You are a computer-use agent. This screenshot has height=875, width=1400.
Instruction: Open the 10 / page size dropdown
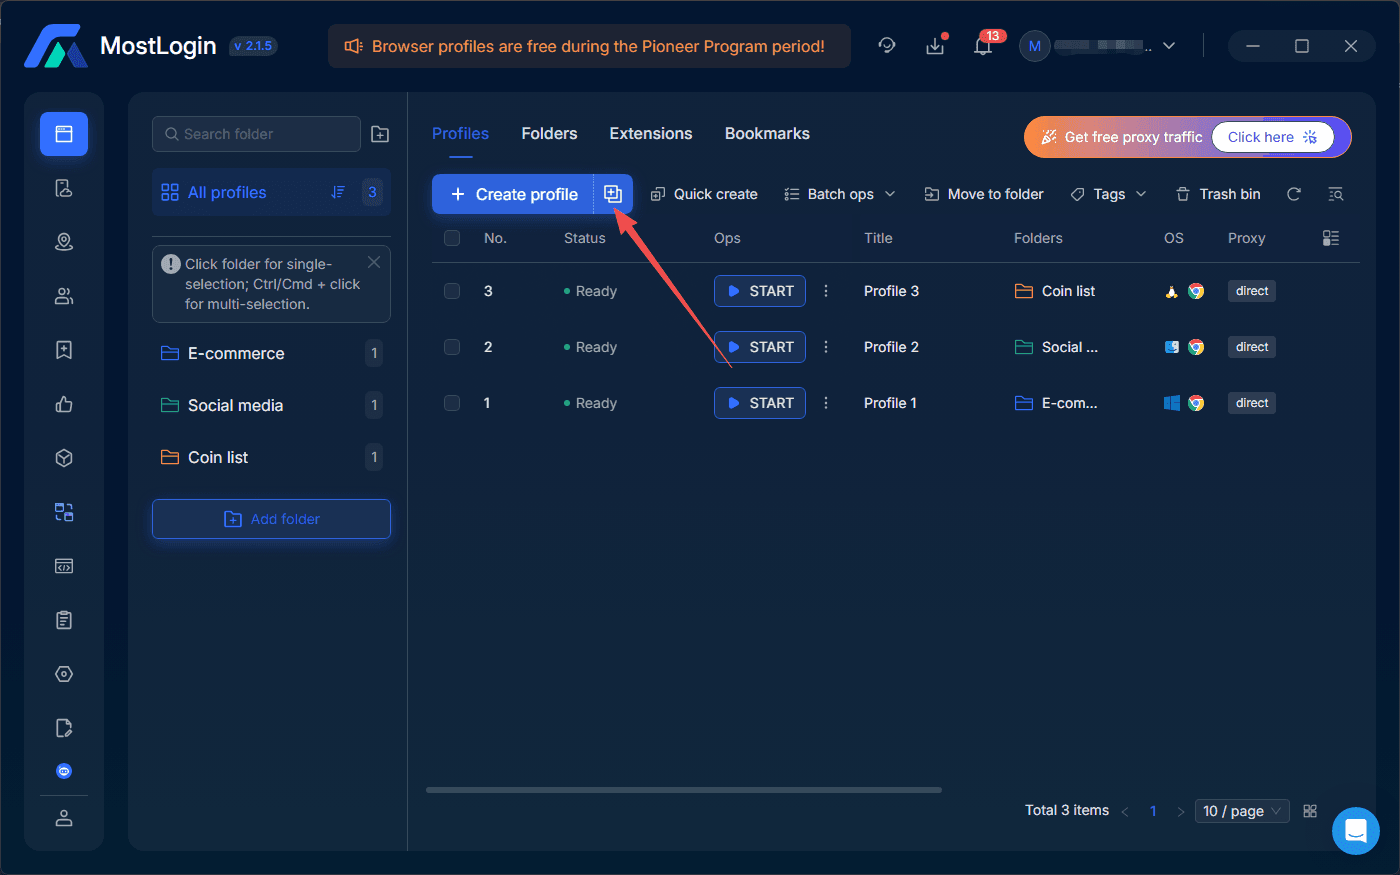[x=1242, y=811]
